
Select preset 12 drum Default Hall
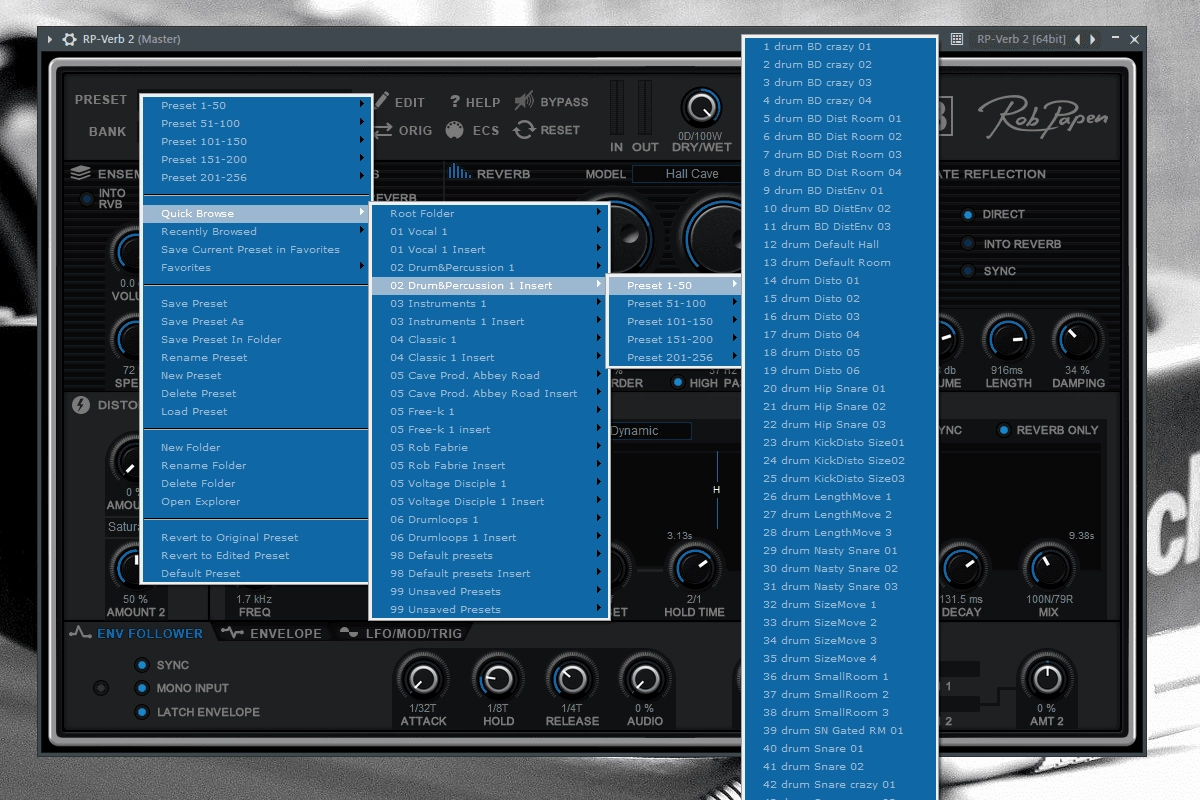(840, 244)
